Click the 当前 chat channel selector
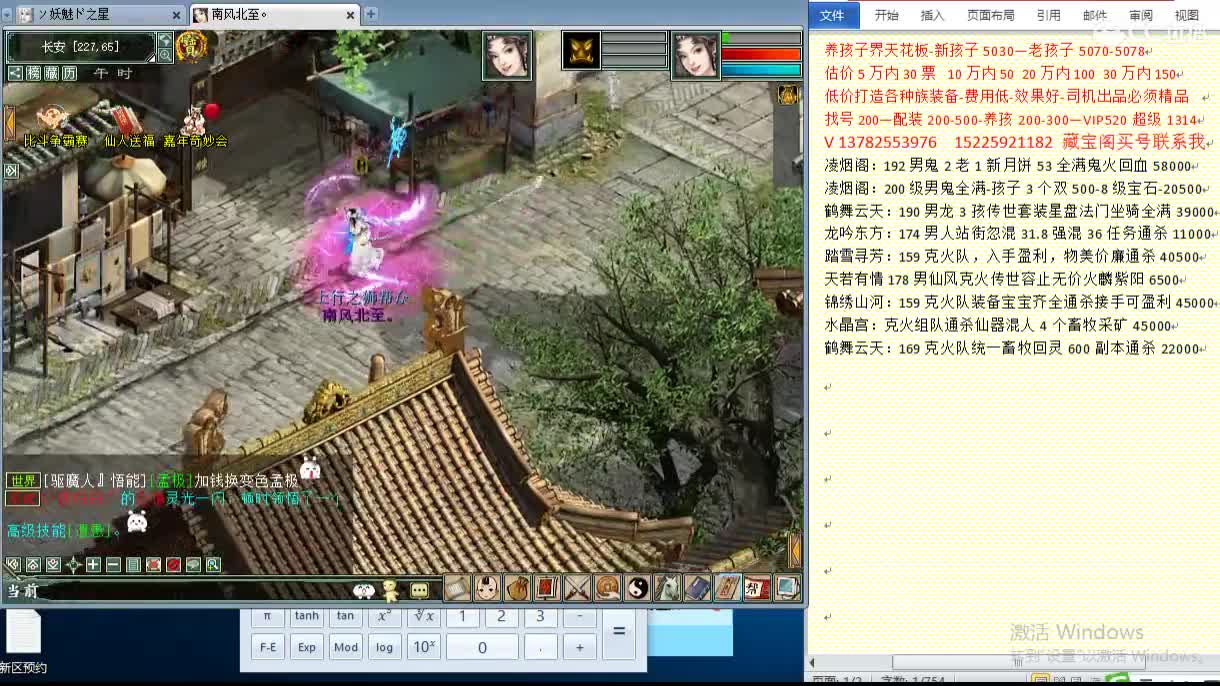Viewport: 1220px width, 686px height. click(x=23, y=591)
